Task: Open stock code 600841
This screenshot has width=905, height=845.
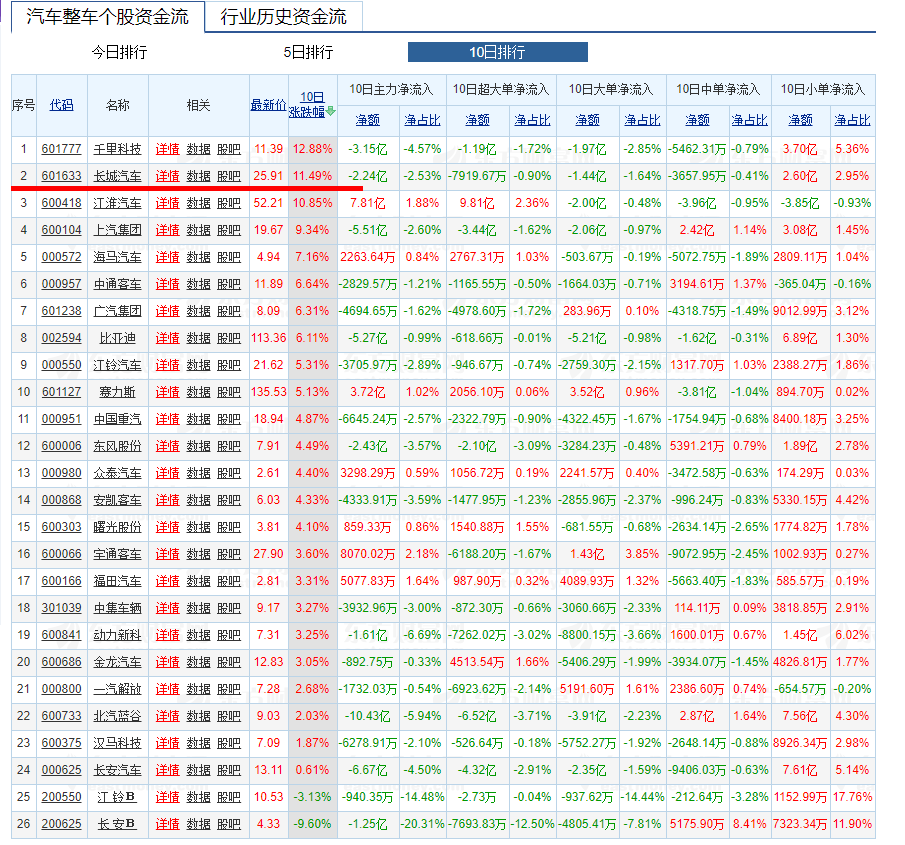Action: (x=61, y=635)
